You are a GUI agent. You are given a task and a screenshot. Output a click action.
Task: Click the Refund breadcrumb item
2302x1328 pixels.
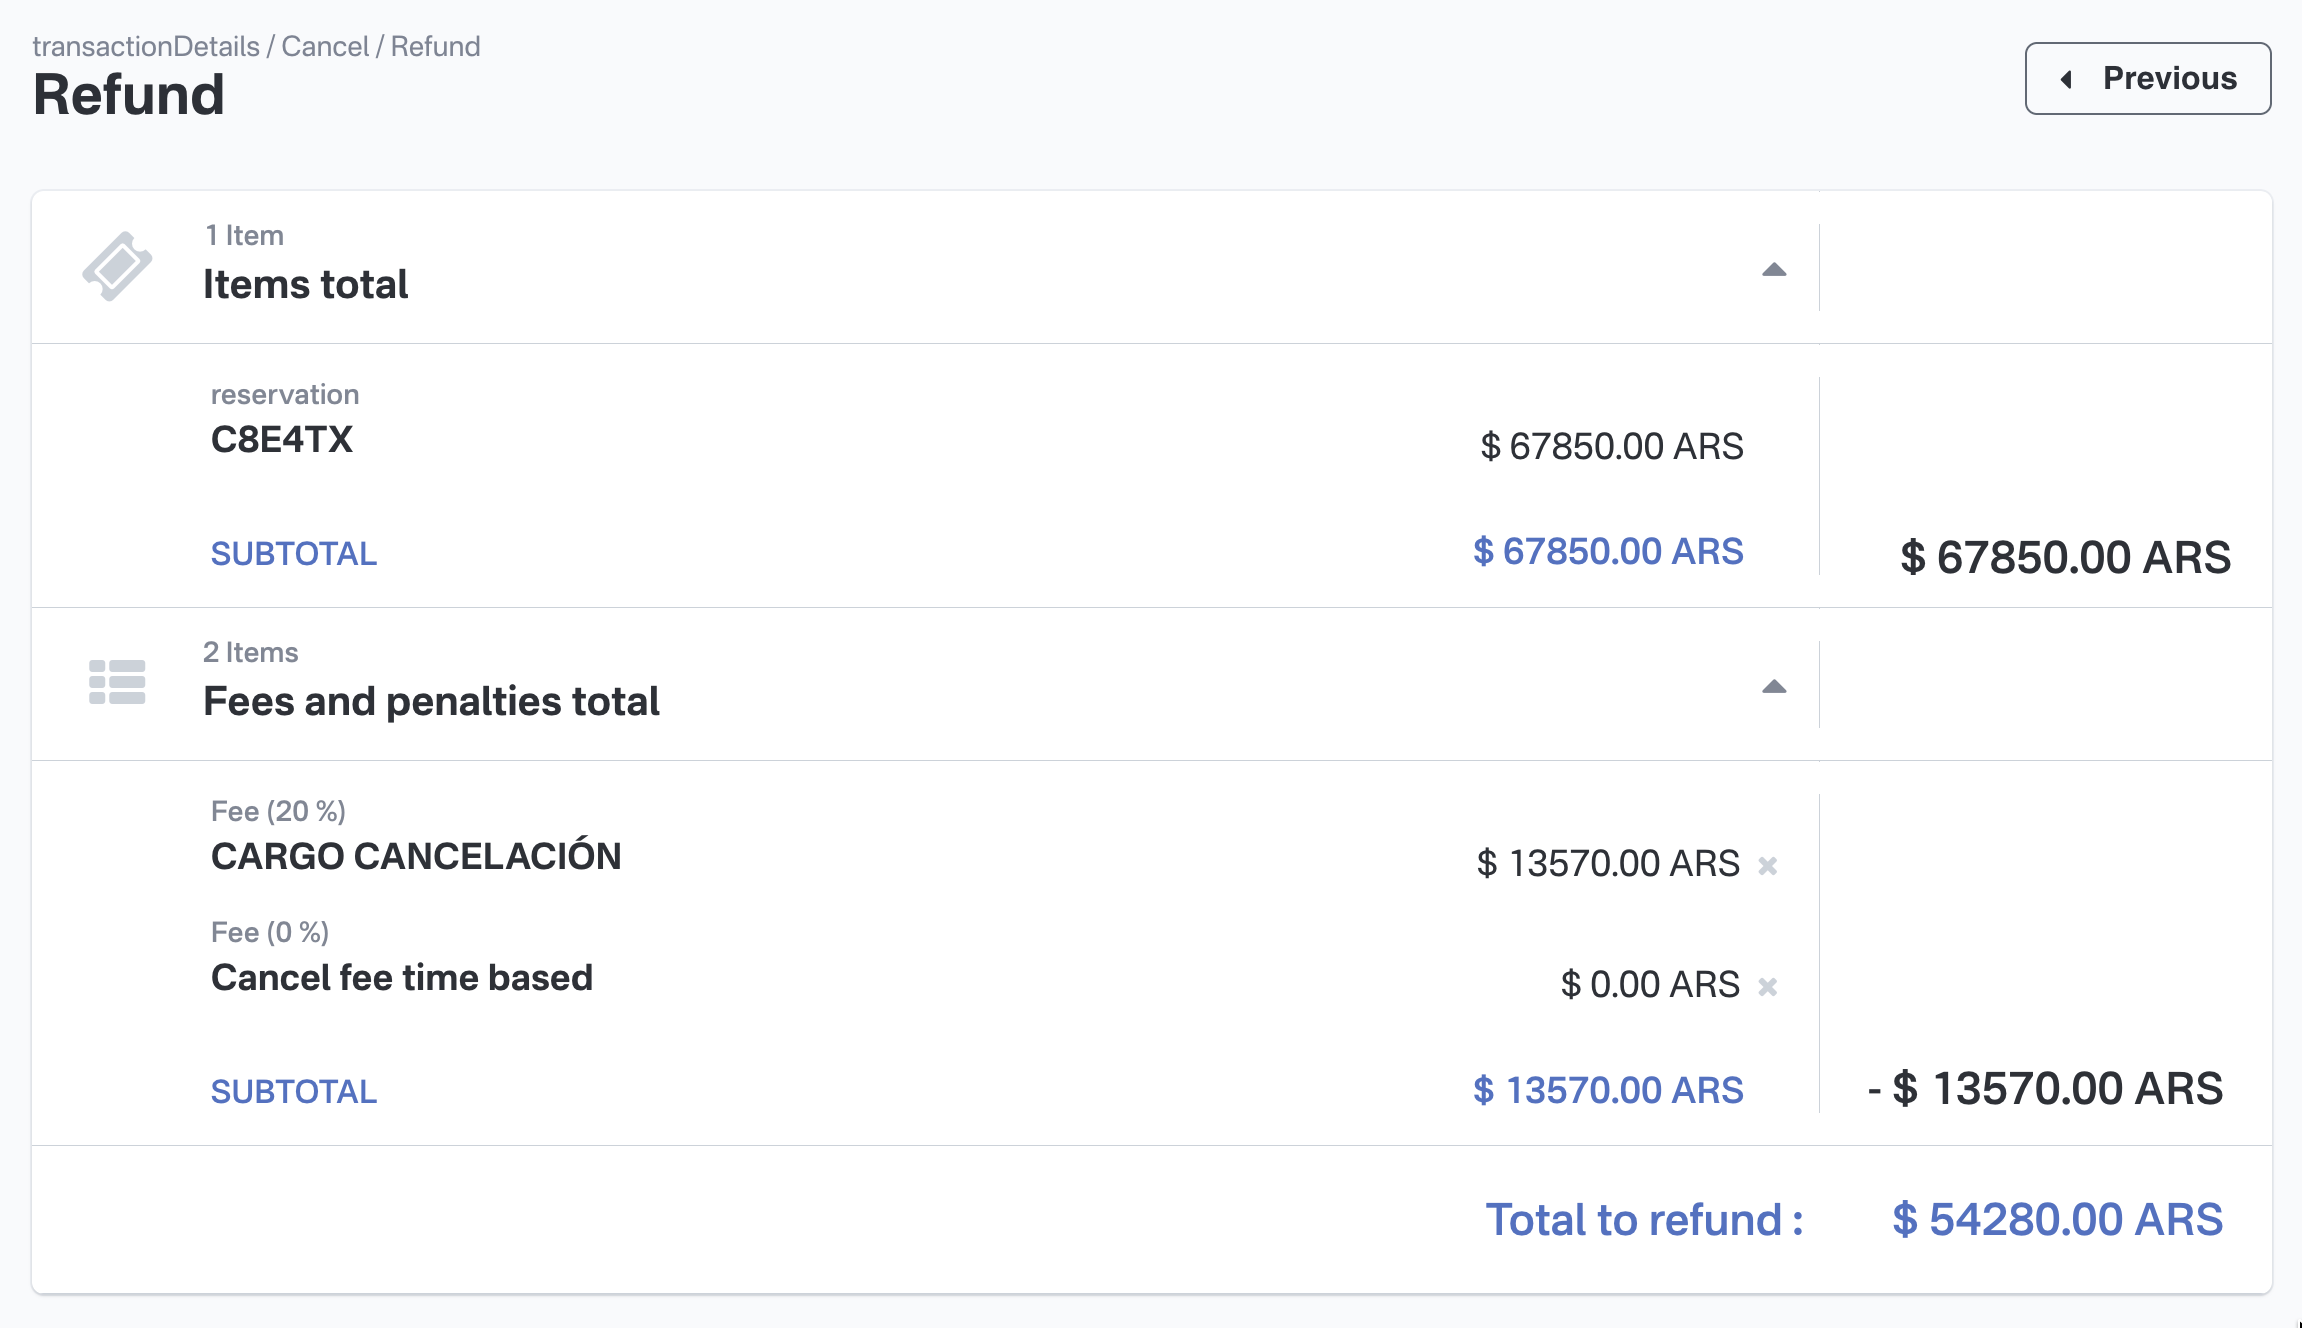point(435,46)
